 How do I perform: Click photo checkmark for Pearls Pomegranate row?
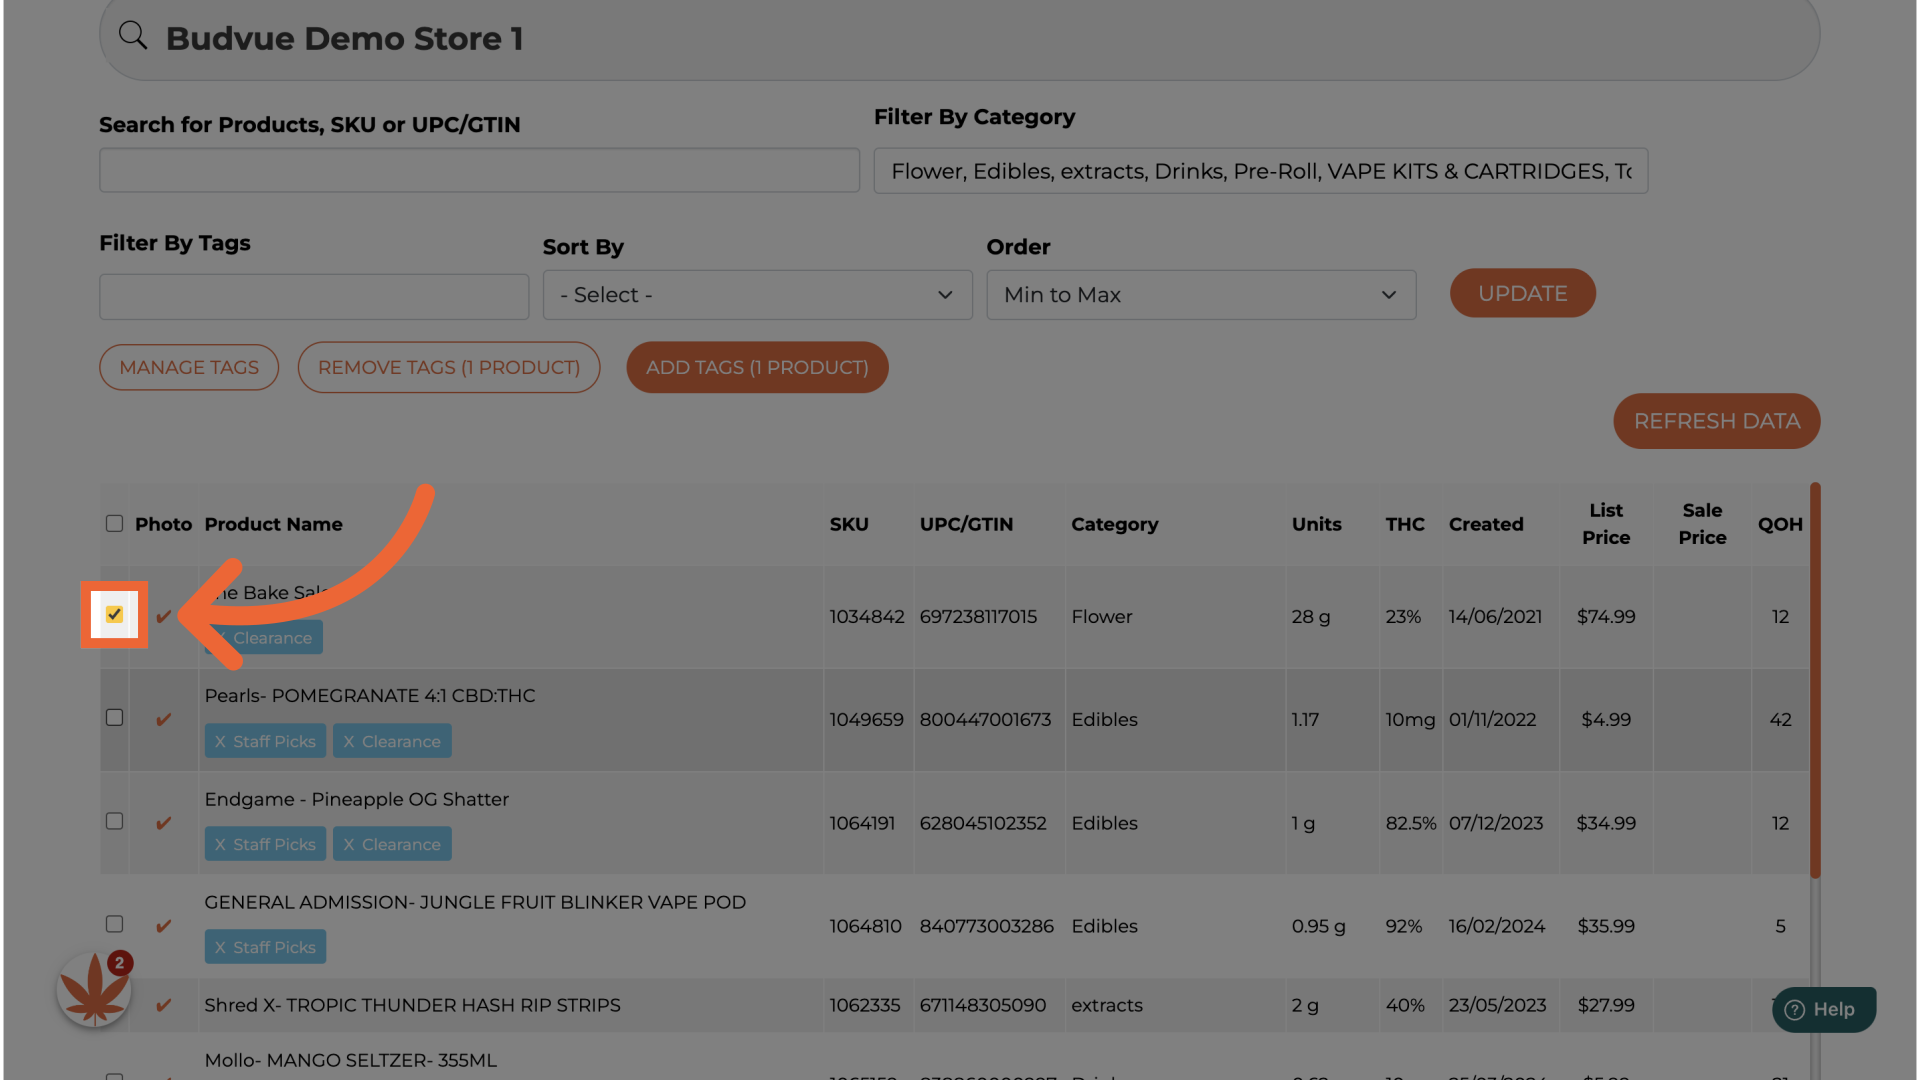(163, 720)
